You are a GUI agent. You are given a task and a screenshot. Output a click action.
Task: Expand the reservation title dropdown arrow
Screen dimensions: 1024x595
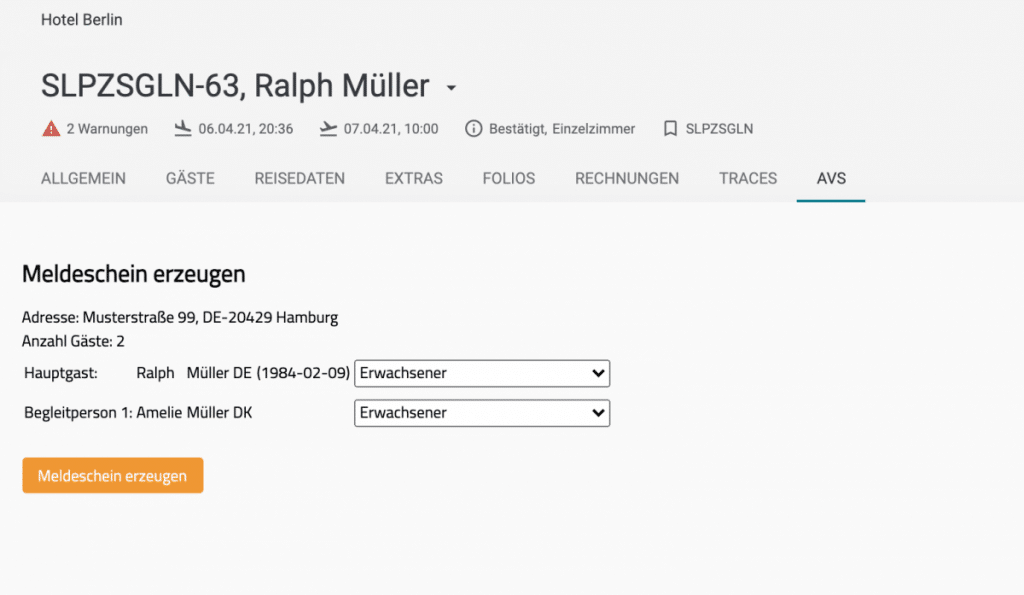451,88
